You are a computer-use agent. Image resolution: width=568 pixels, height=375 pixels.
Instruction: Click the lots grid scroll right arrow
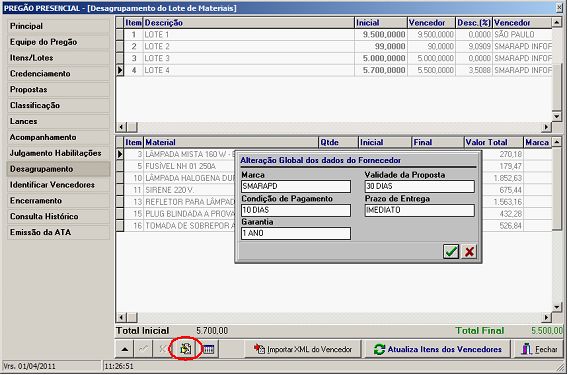click(546, 127)
